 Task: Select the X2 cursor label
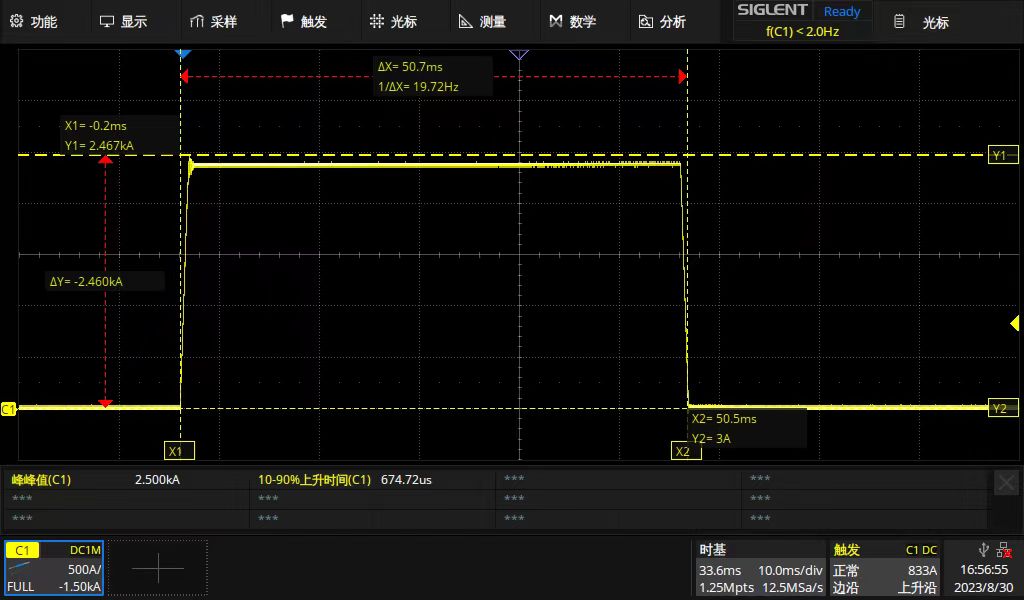[x=683, y=451]
